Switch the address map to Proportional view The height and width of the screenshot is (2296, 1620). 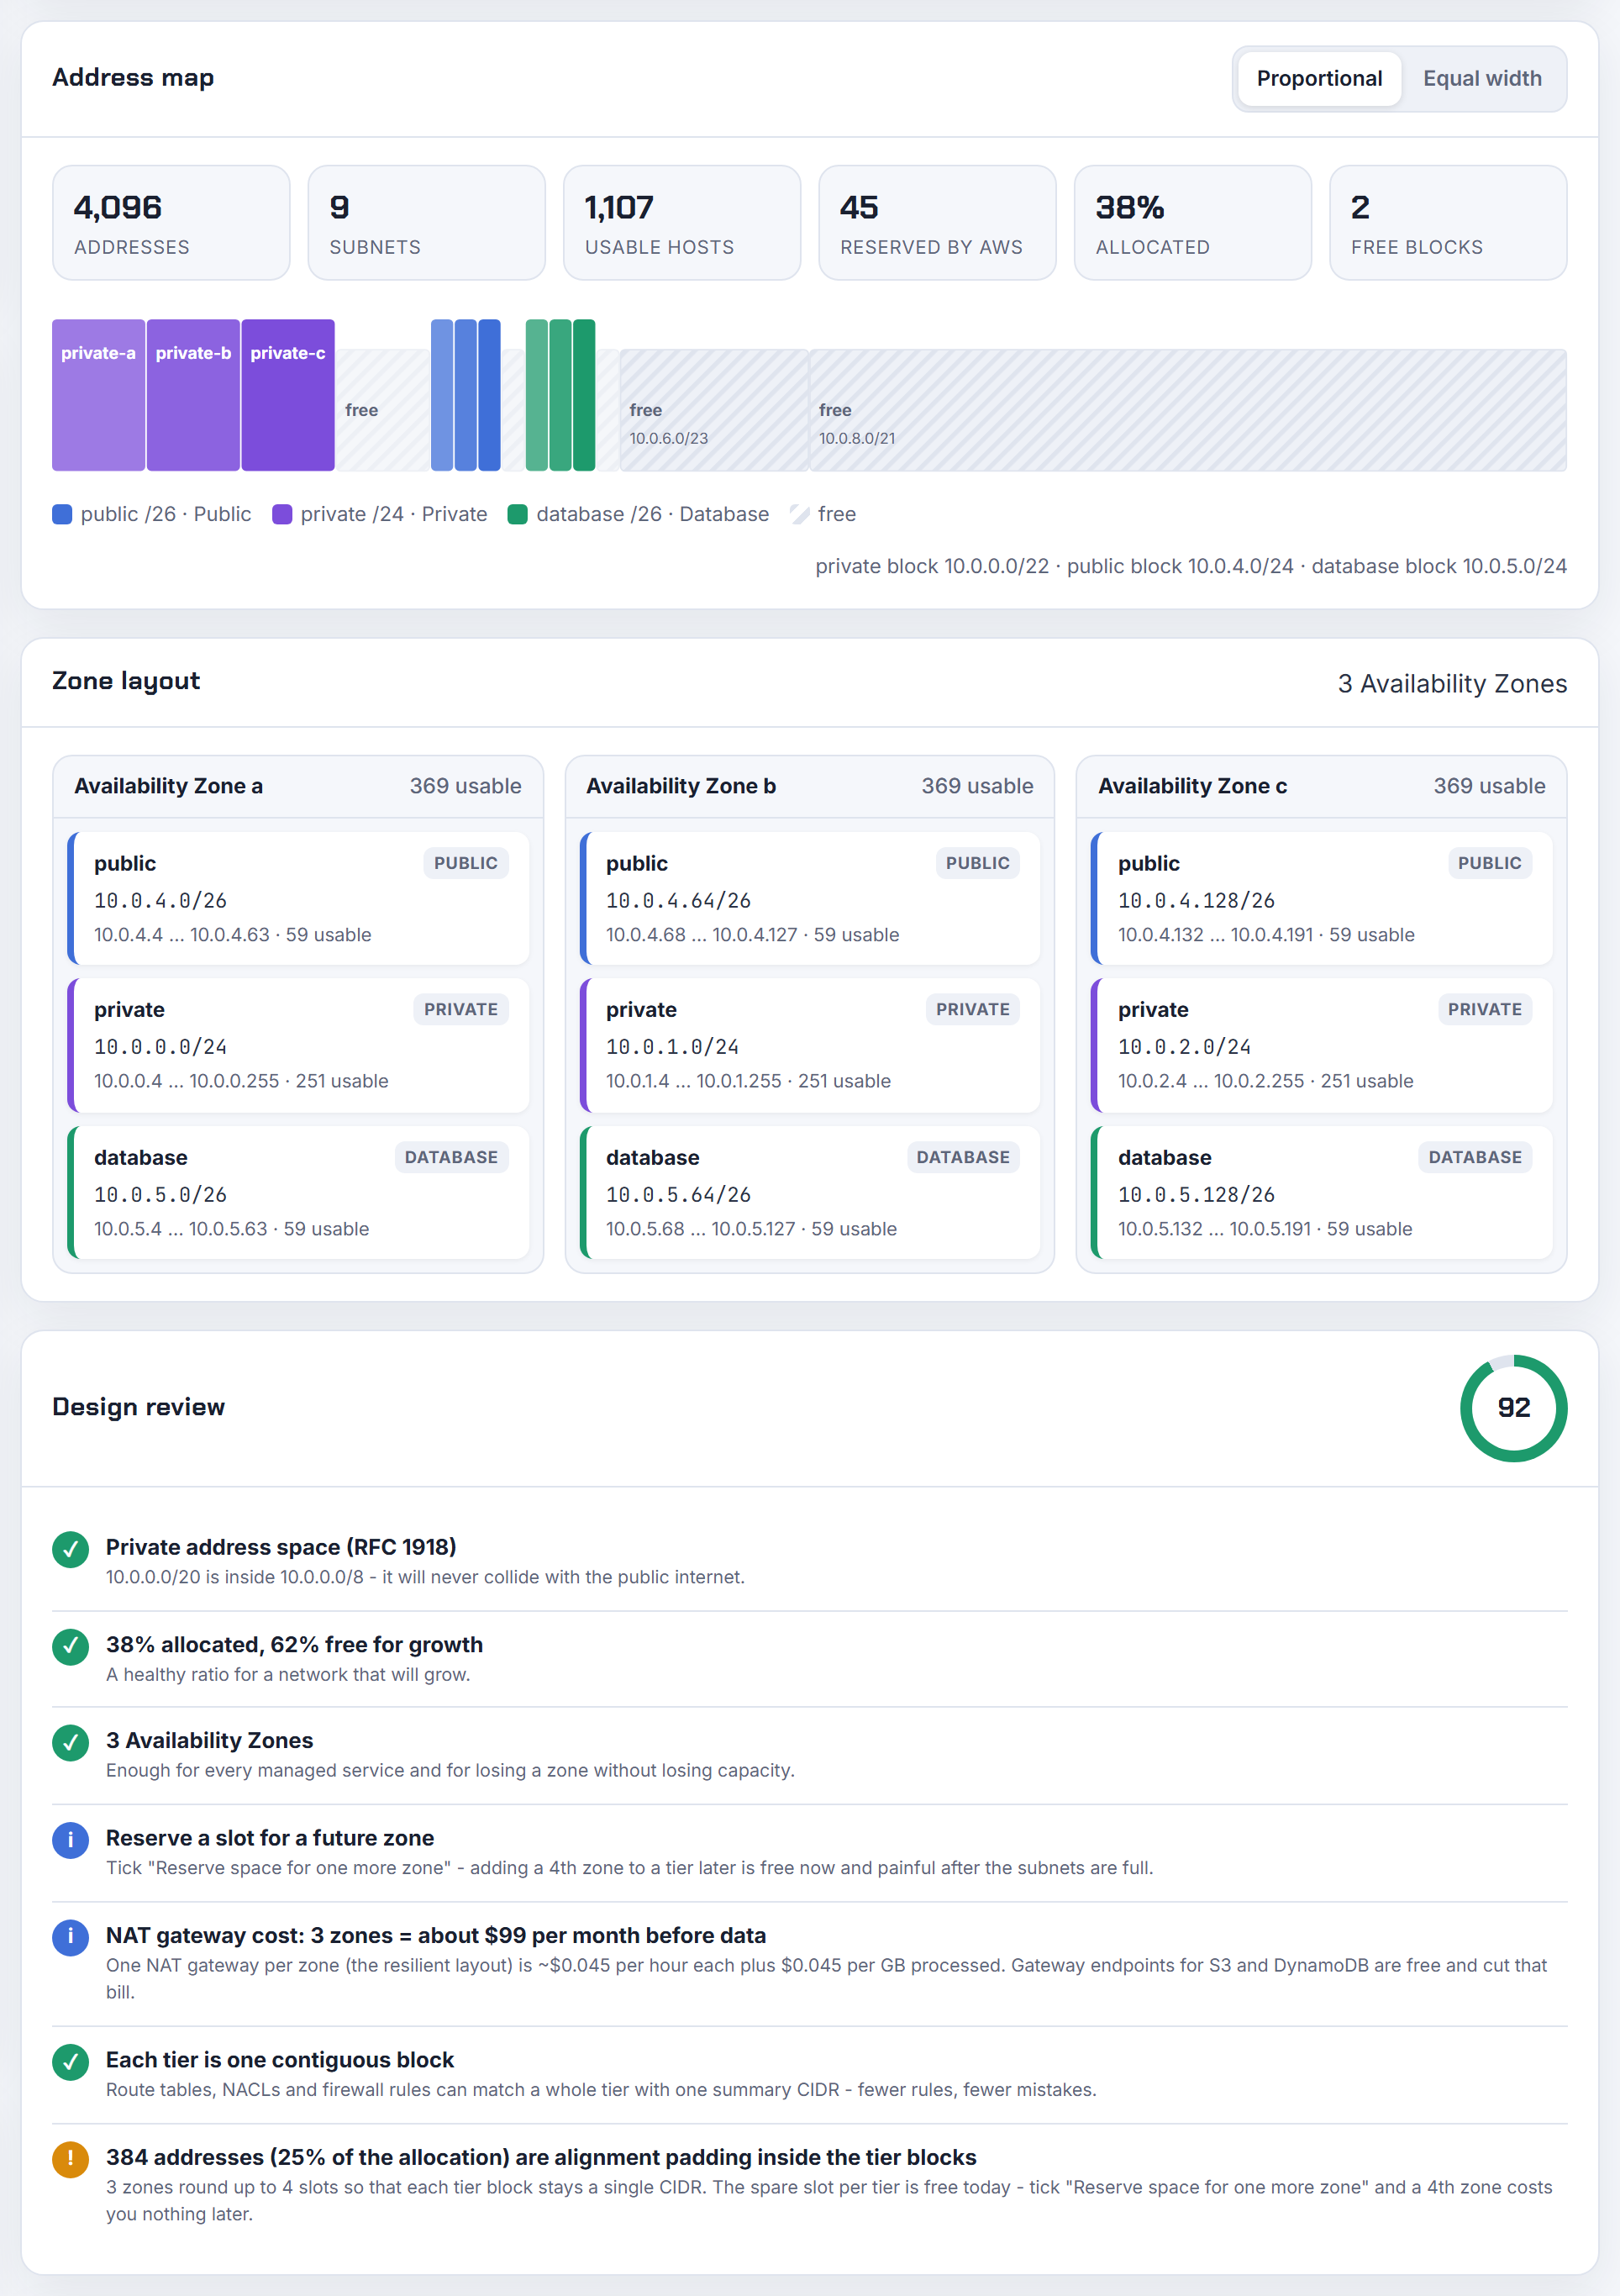[1319, 79]
